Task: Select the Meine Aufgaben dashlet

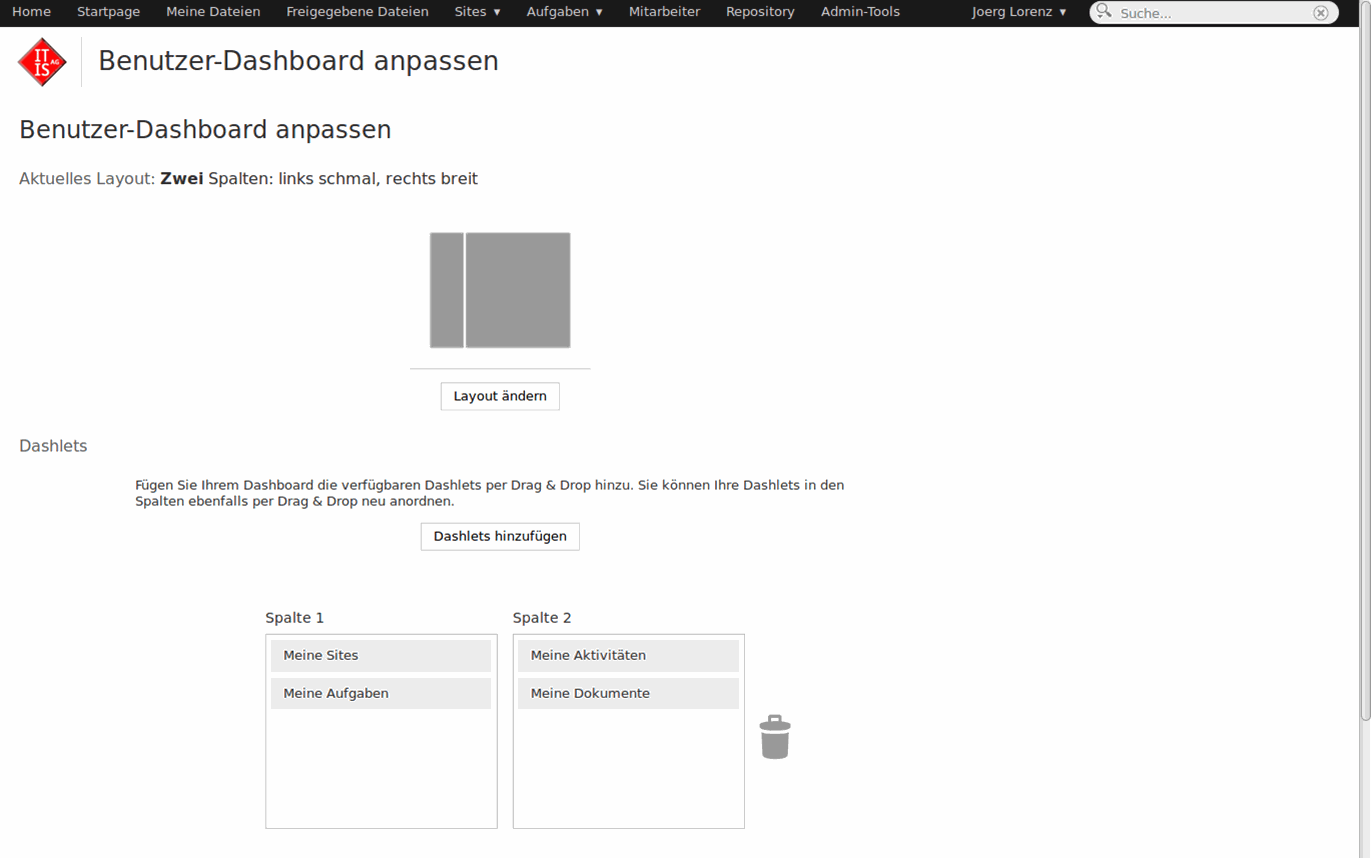Action: click(381, 694)
